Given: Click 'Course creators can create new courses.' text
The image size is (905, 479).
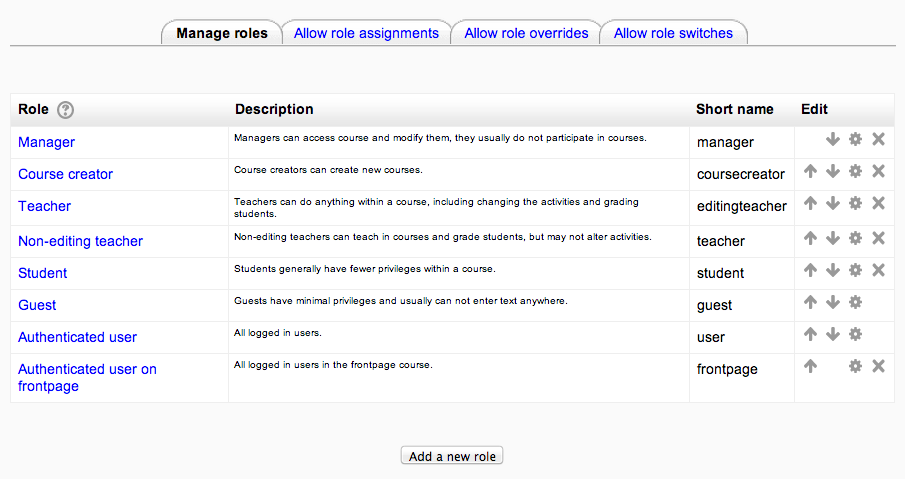Looking at the screenshot, I should (328, 170).
